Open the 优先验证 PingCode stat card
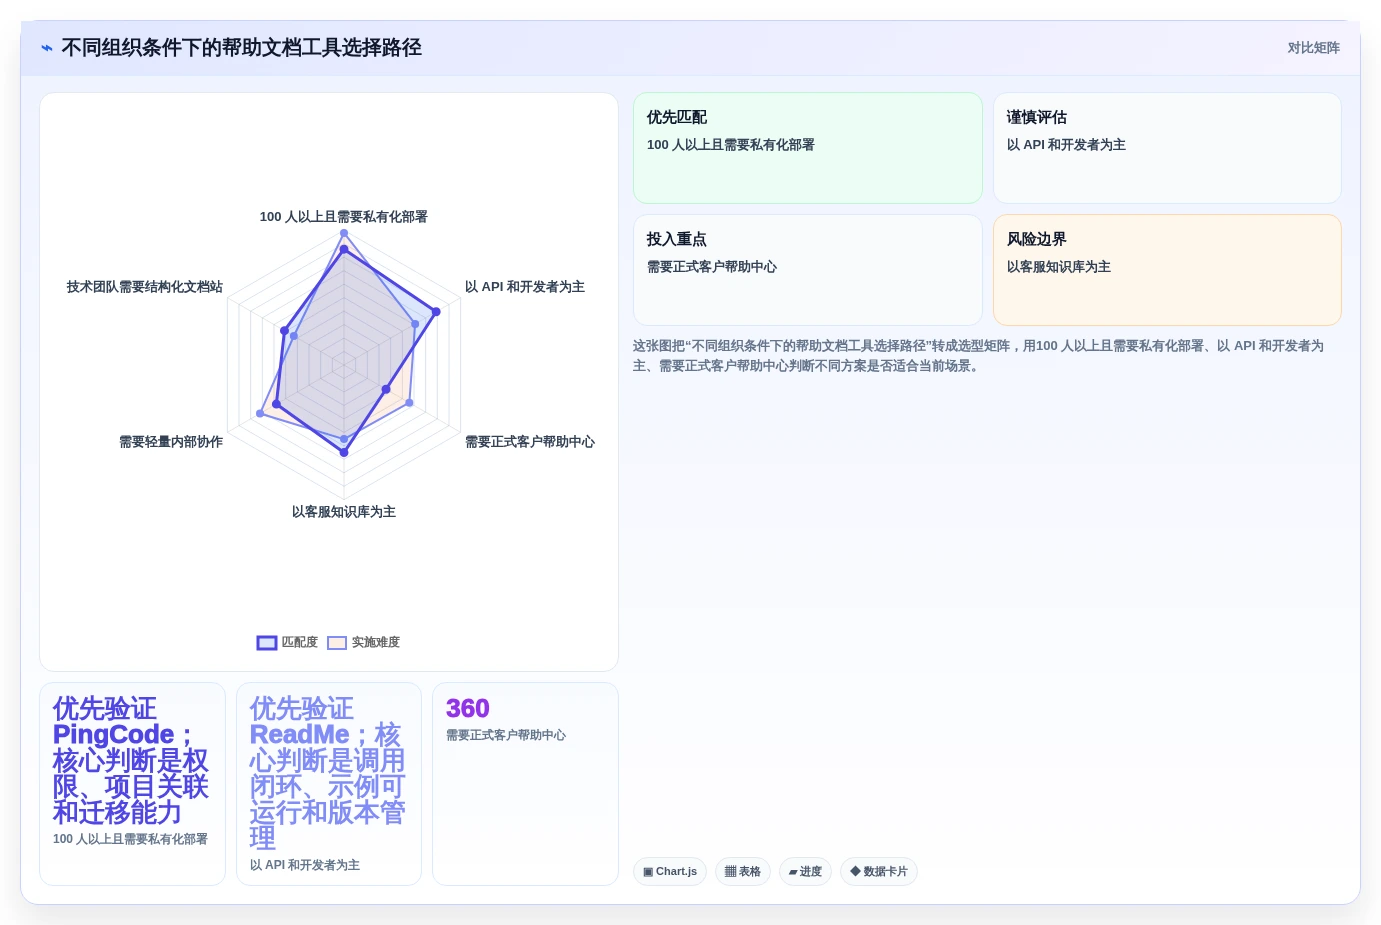Image resolution: width=1381 pixels, height=925 pixels. (132, 784)
